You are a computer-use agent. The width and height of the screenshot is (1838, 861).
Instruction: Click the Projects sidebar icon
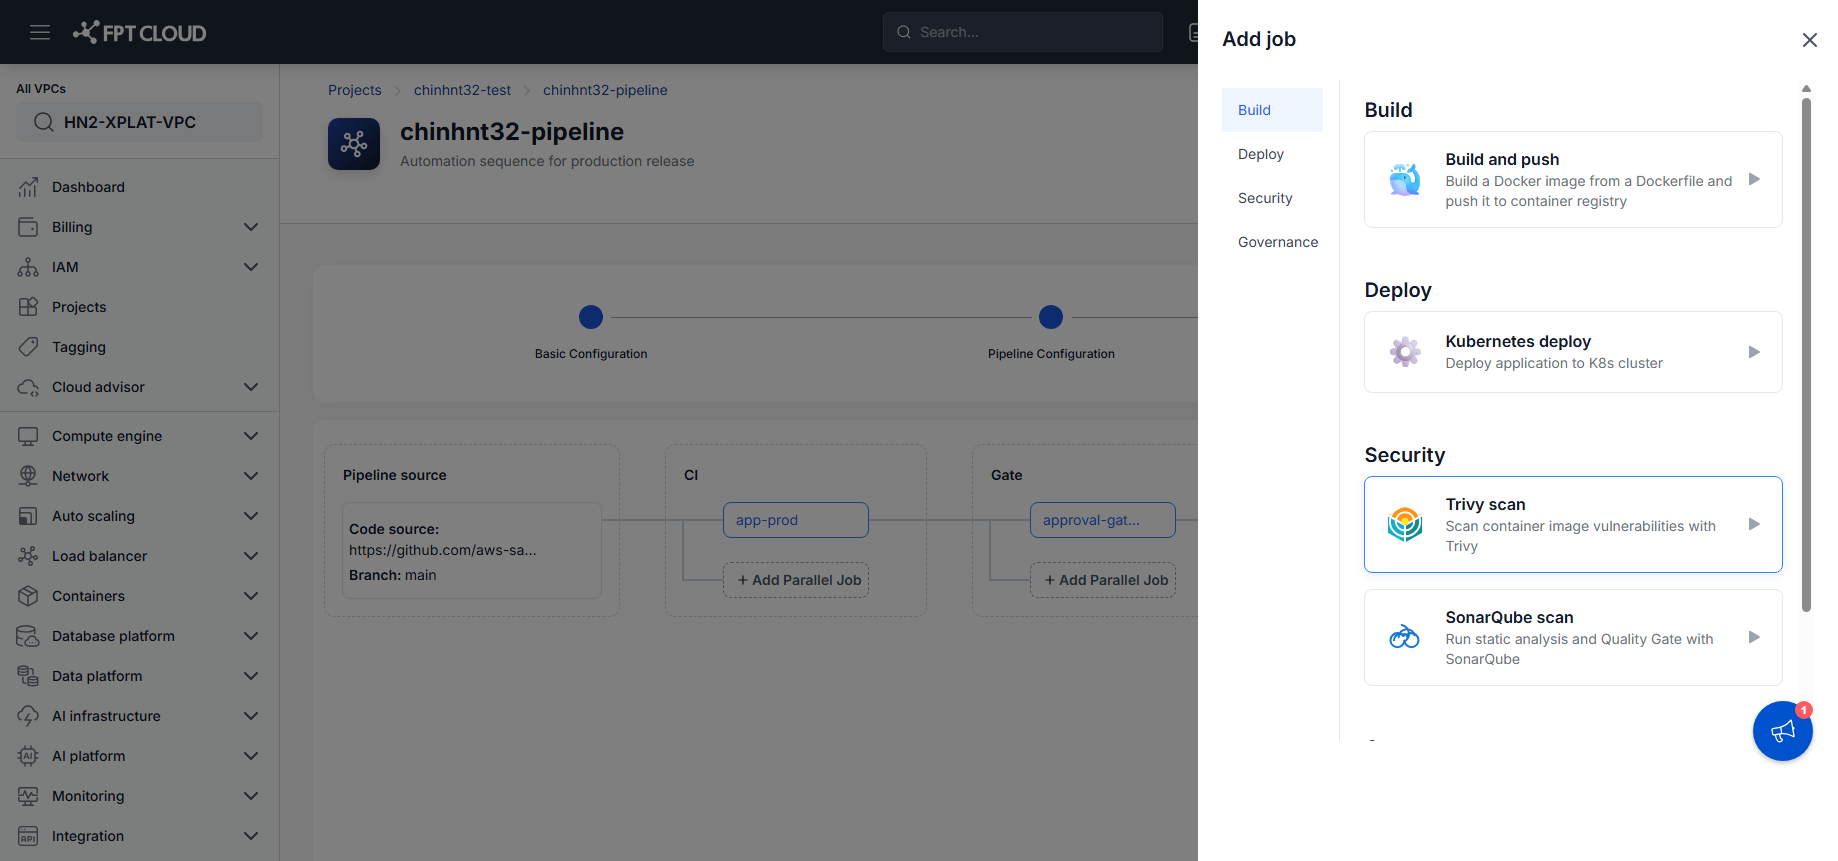[x=28, y=307]
